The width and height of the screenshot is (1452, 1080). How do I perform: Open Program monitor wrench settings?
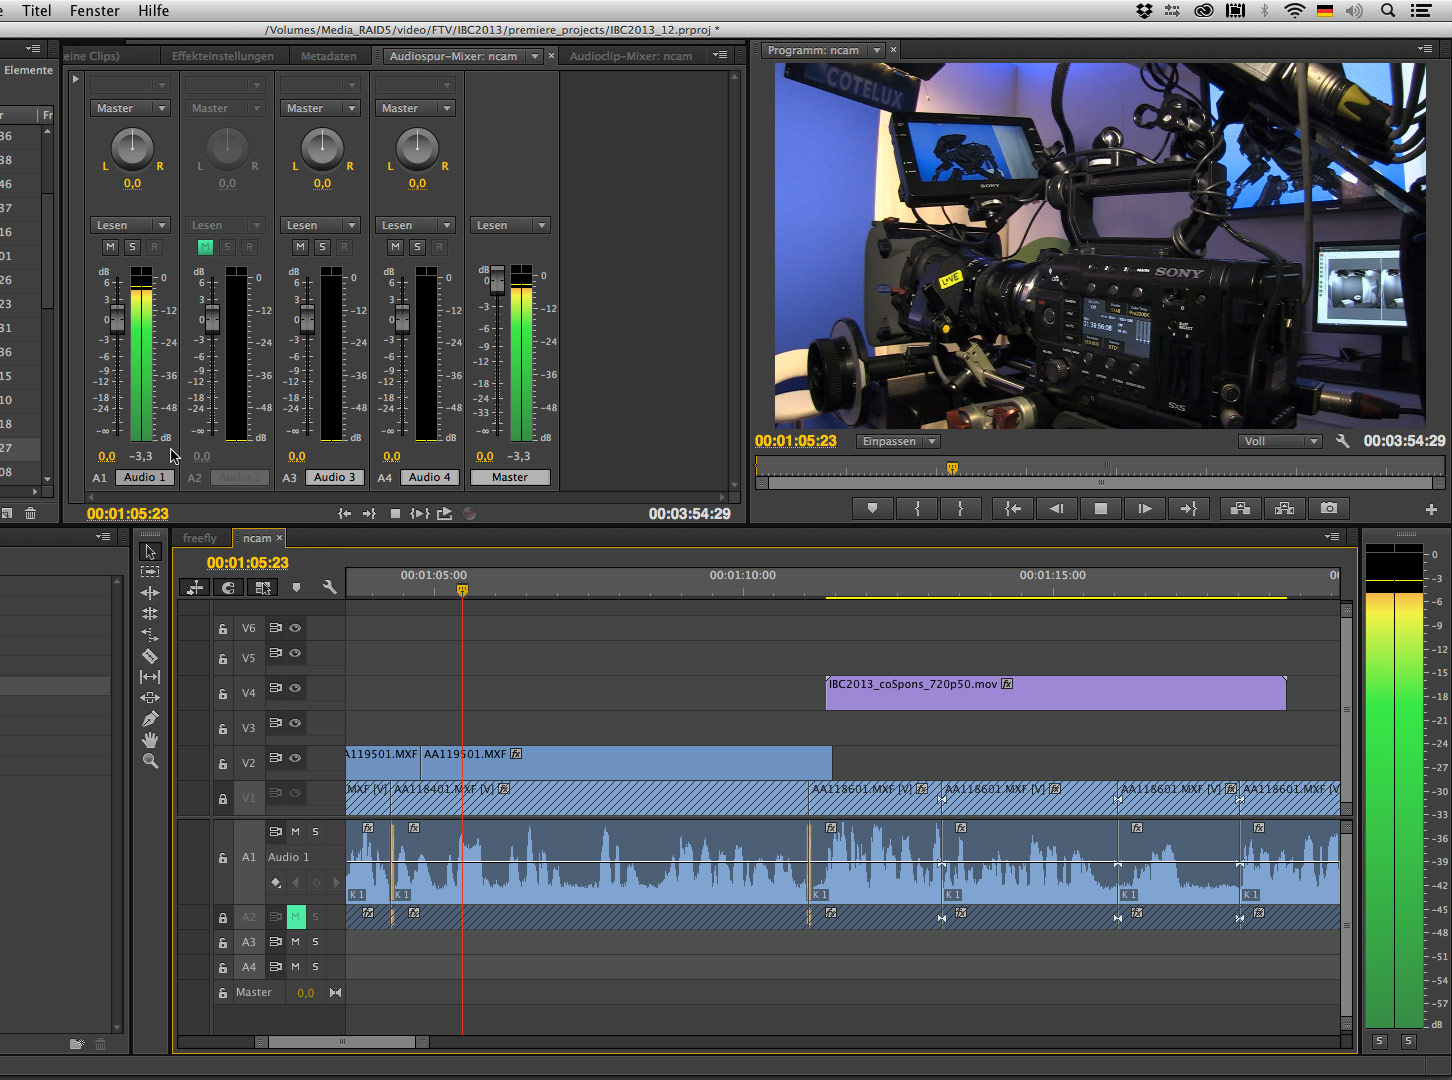coord(1342,441)
